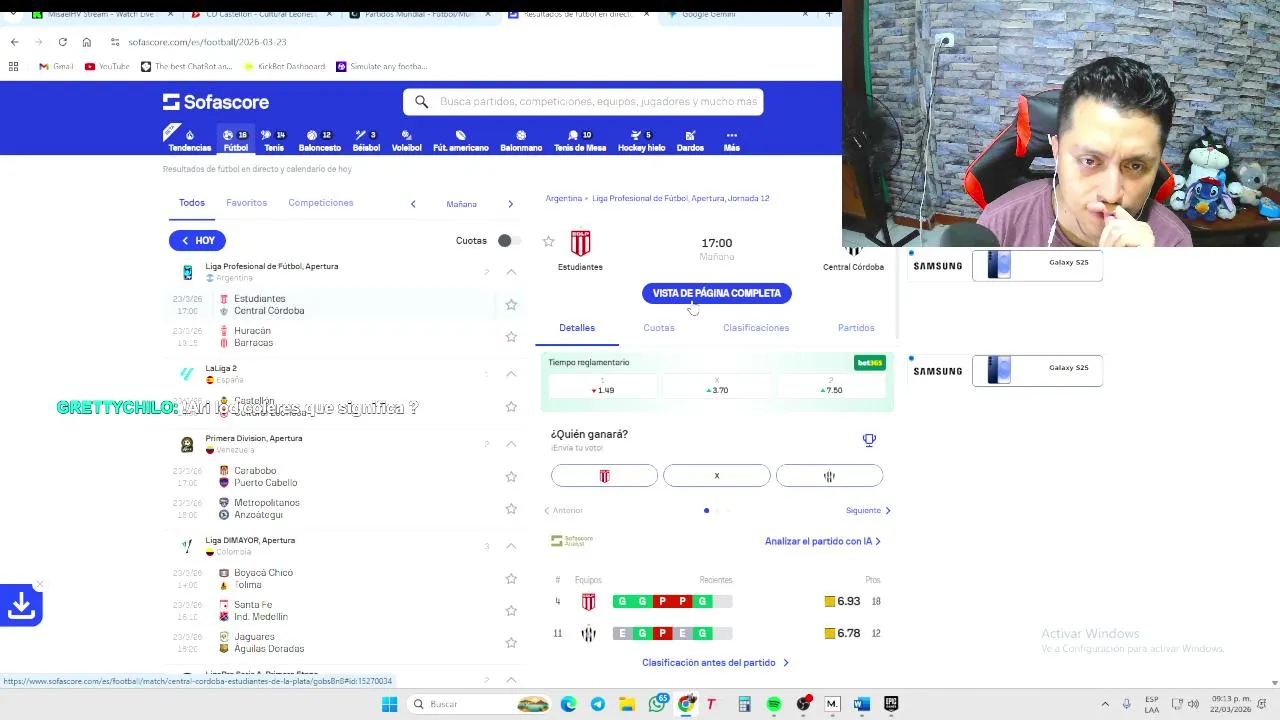Switch to the Favoritos tab
Image resolution: width=1280 pixels, height=720 pixels.
point(246,203)
